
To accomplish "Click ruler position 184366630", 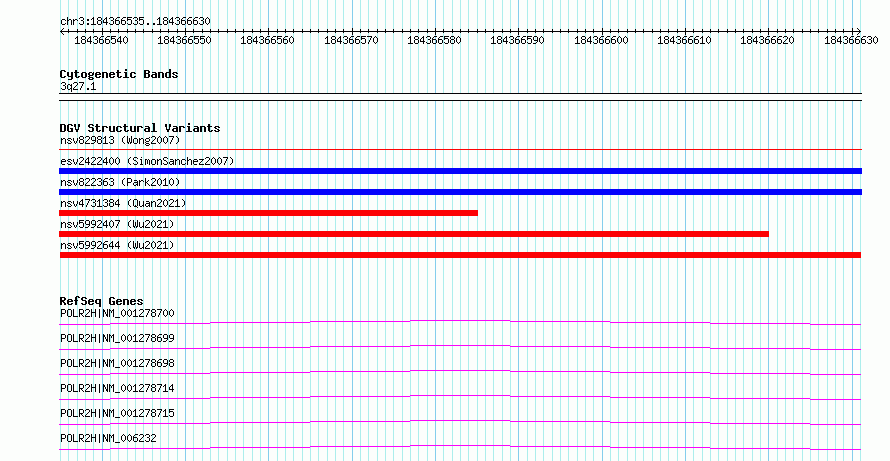I will [851, 40].
